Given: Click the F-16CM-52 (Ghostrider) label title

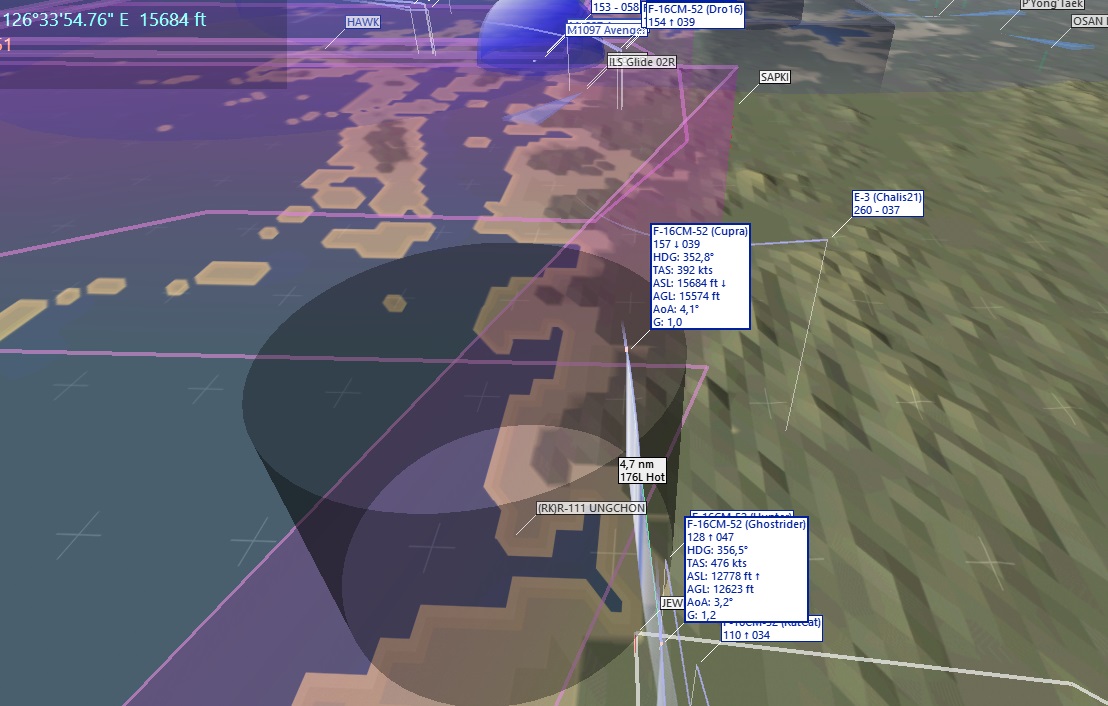Looking at the screenshot, I should [746, 524].
